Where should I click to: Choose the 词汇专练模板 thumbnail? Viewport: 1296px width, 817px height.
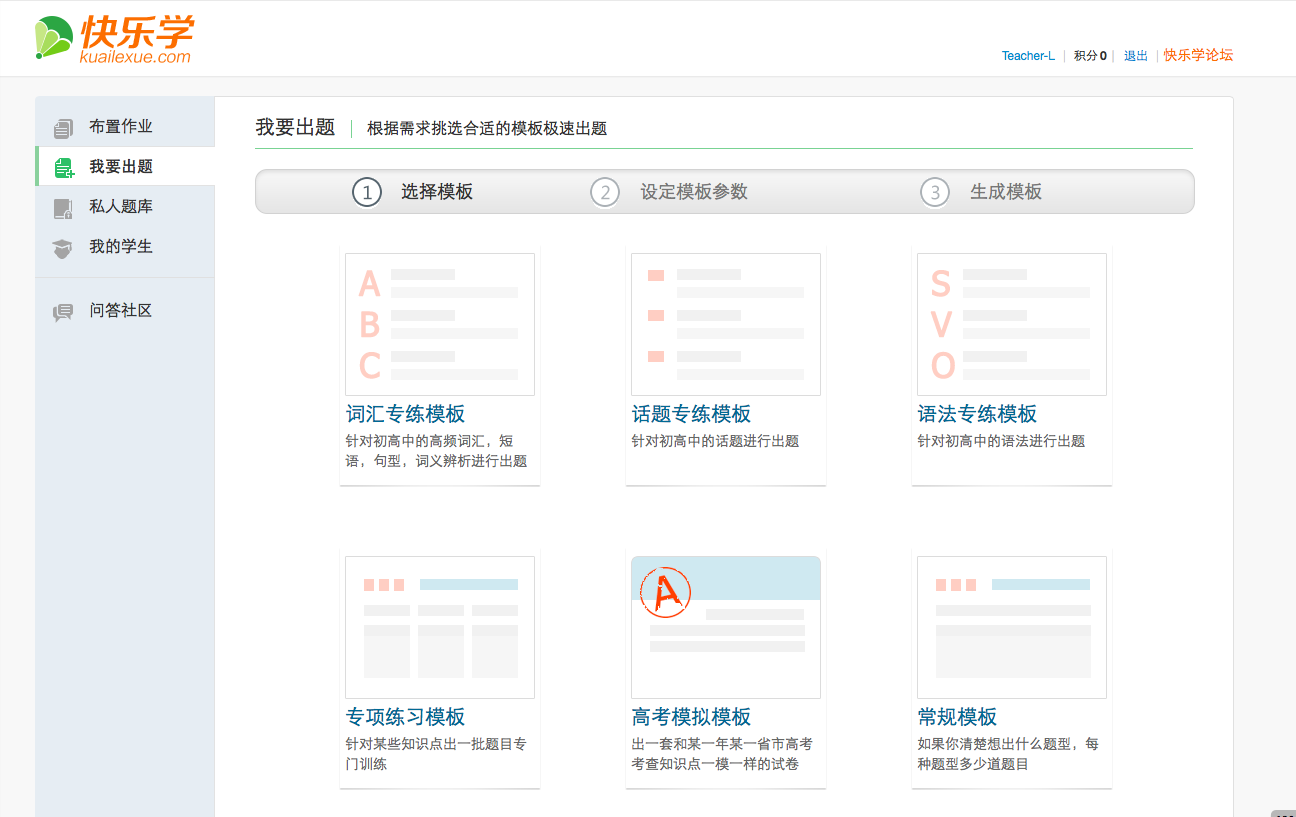(x=440, y=324)
